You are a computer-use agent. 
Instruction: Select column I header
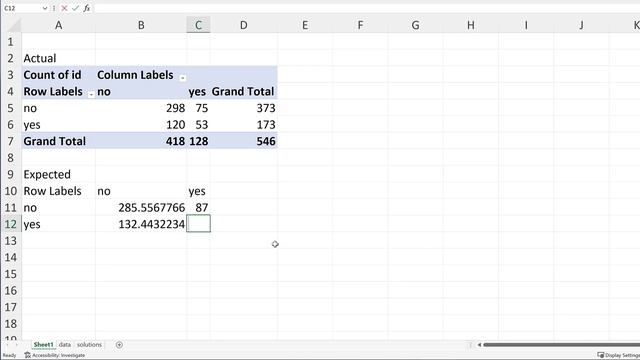coord(526,25)
